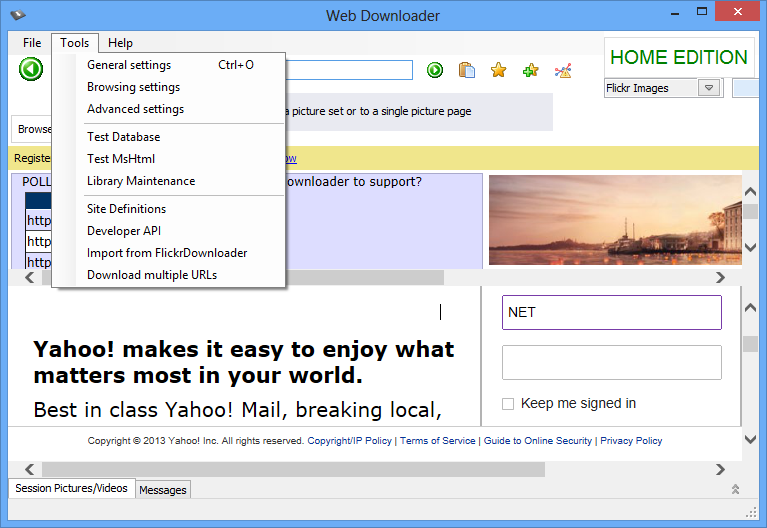Click the network warning graph icon
The width and height of the screenshot is (767, 528).
pyautogui.click(x=563, y=71)
